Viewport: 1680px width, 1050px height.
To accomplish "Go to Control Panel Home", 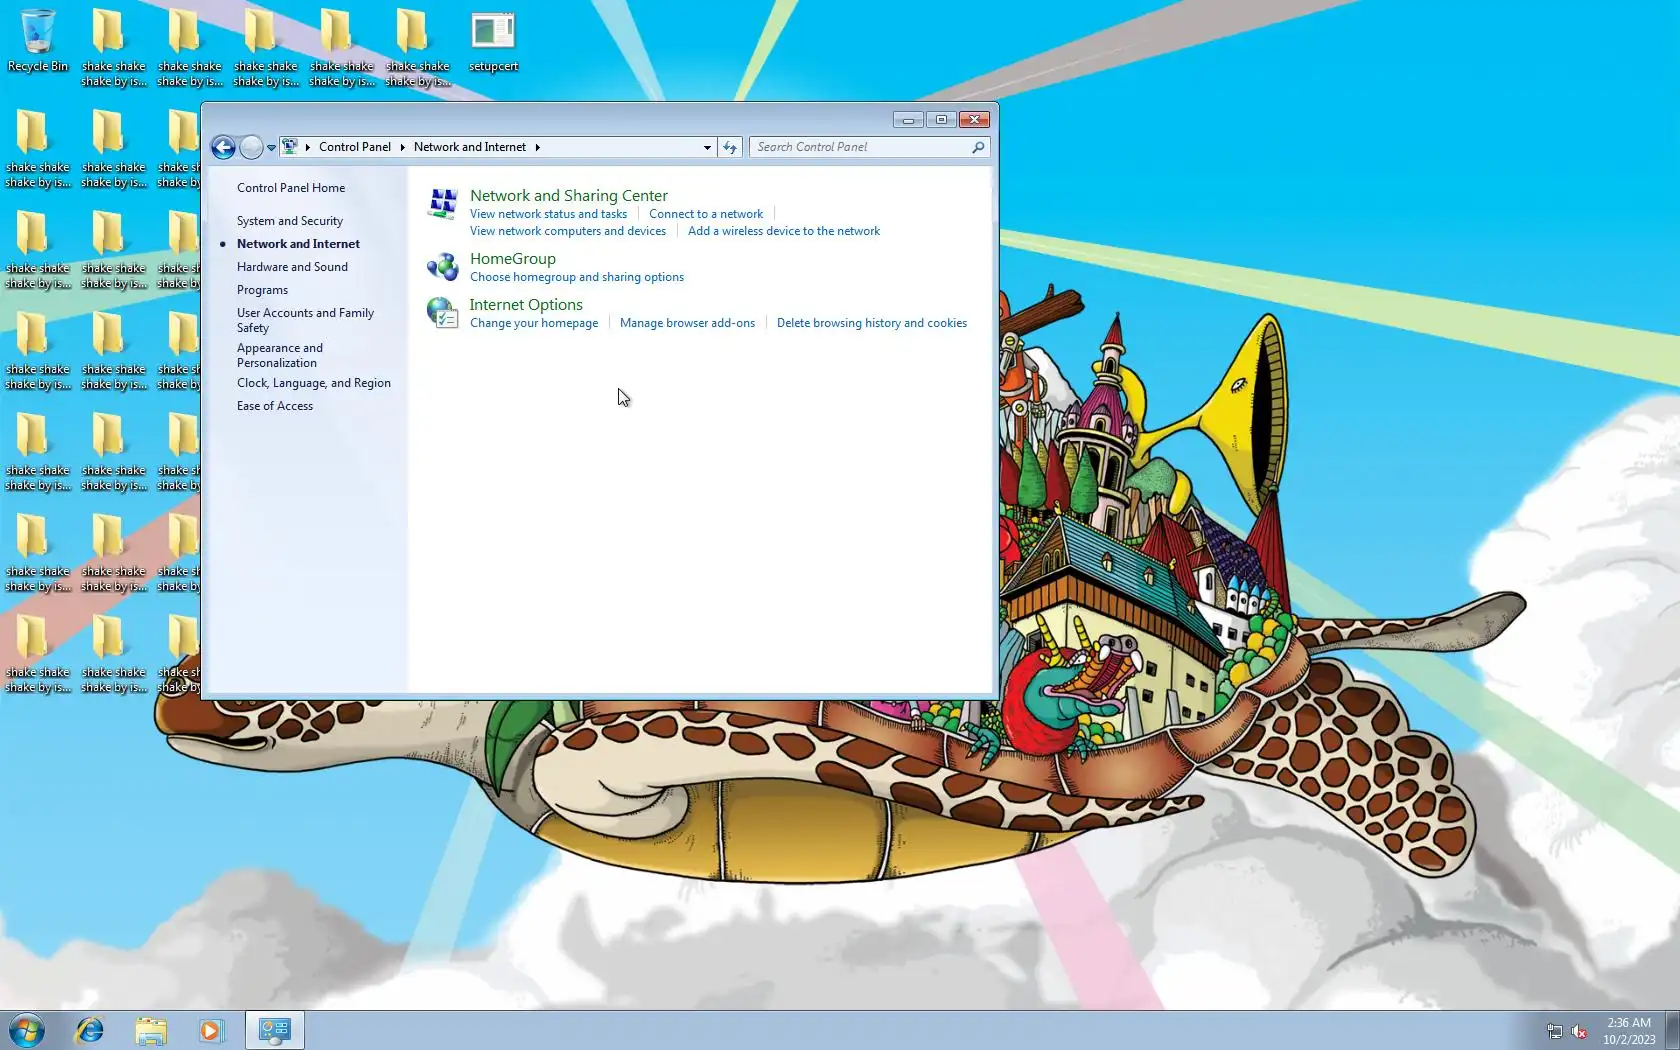I will (x=291, y=188).
